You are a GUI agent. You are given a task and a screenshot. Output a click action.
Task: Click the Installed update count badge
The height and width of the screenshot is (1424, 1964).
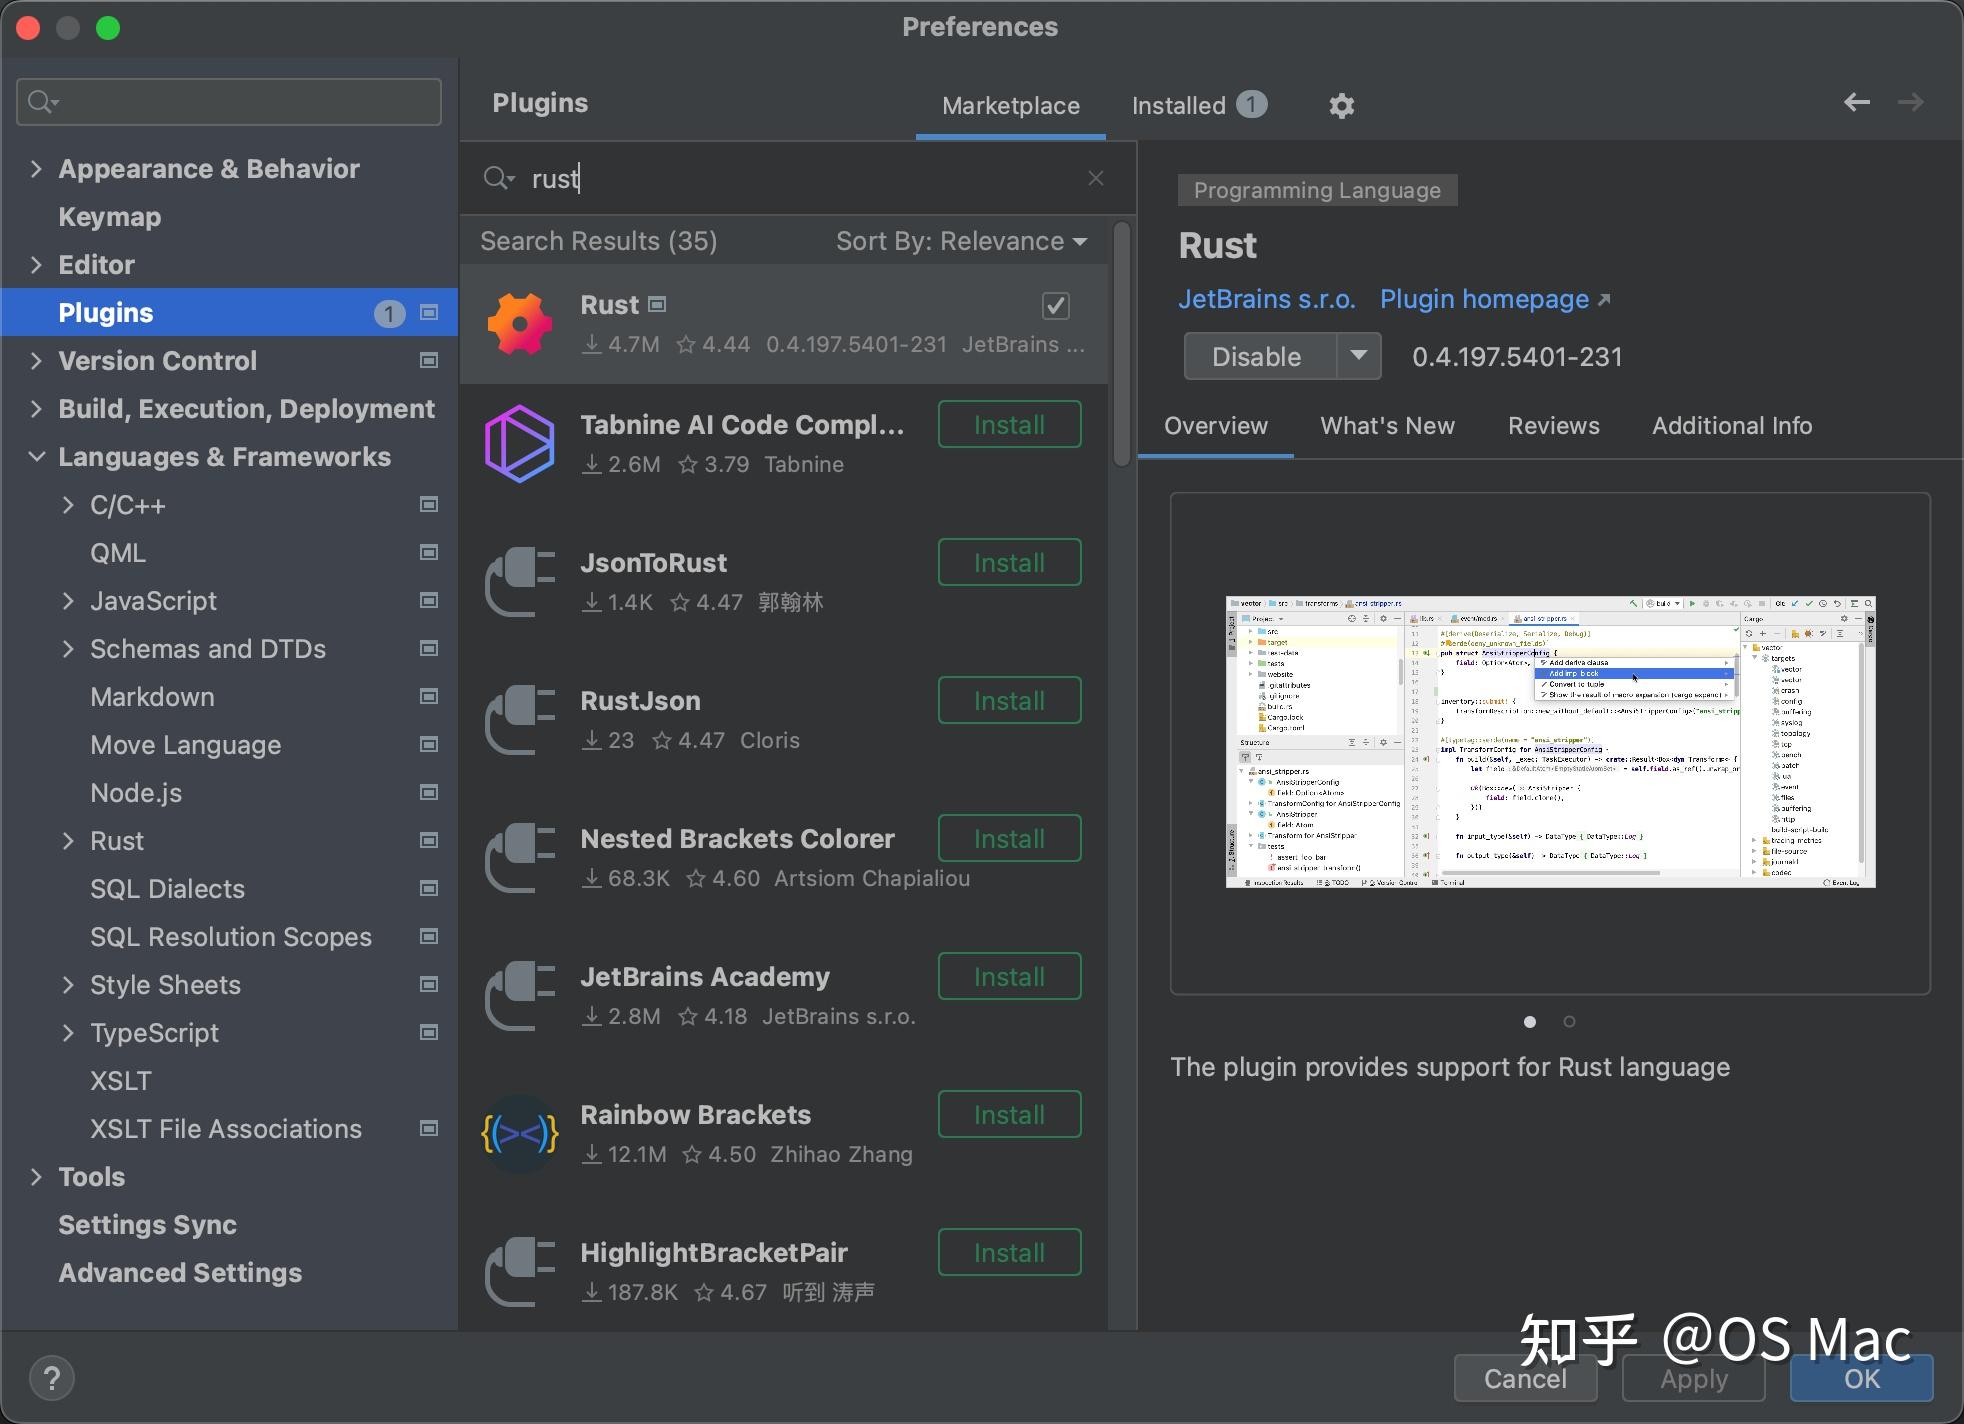click(x=1251, y=104)
